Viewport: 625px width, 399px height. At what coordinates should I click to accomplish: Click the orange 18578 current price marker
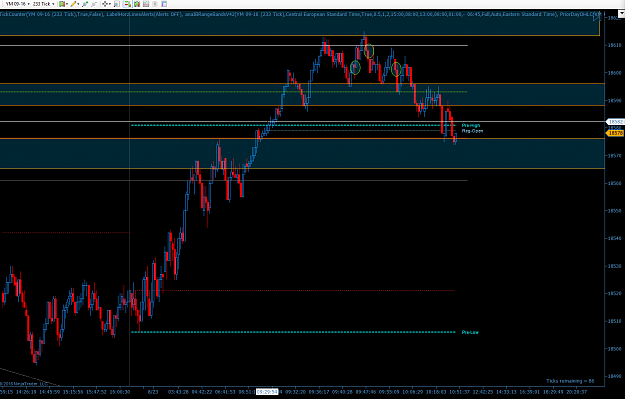click(615, 133)
